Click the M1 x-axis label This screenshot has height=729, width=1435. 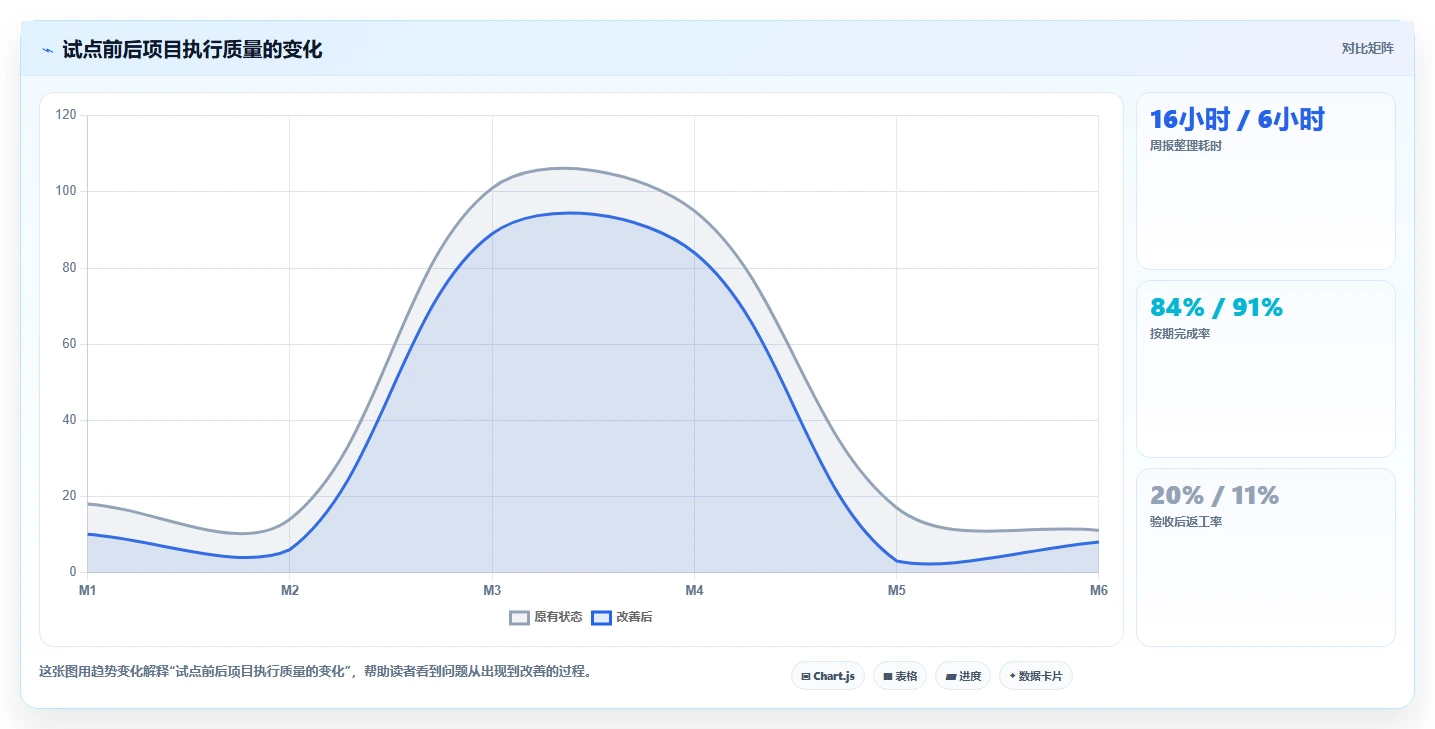(x=88, y=590)
